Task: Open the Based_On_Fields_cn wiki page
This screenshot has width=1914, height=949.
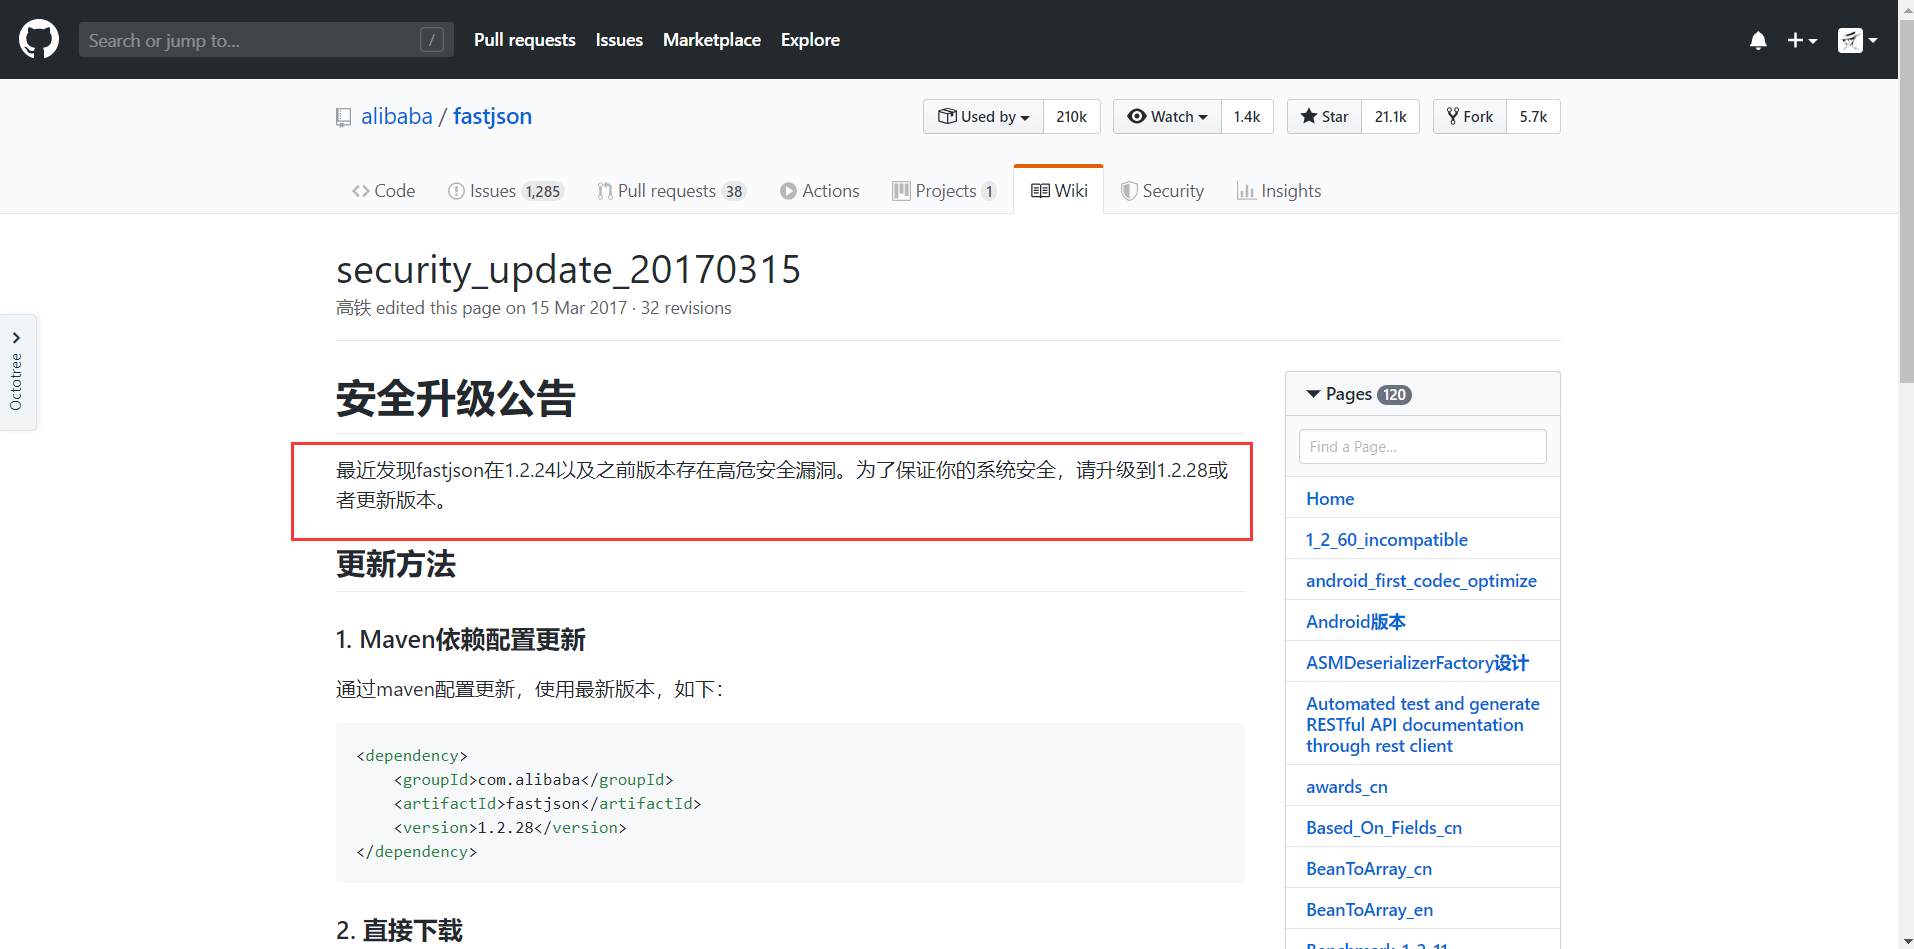Action: click(x=1384, y=828)
